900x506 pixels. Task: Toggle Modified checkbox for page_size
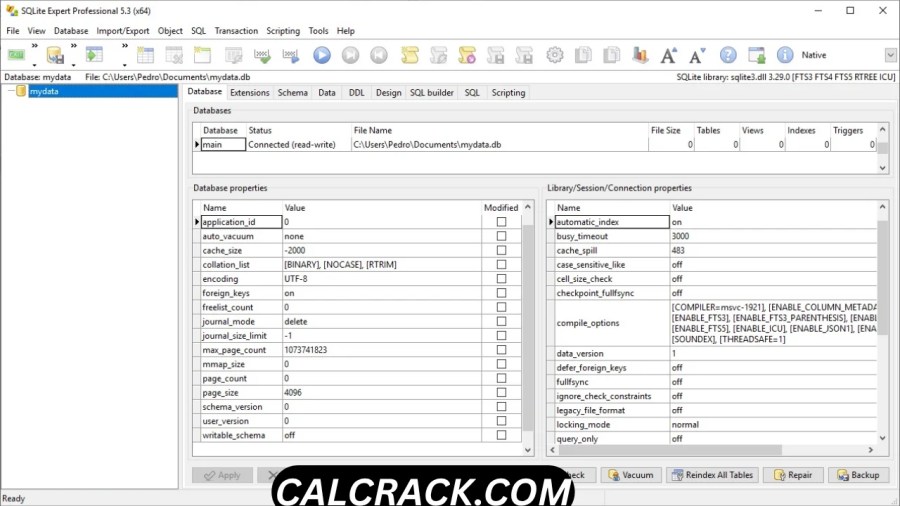(501, 392)
